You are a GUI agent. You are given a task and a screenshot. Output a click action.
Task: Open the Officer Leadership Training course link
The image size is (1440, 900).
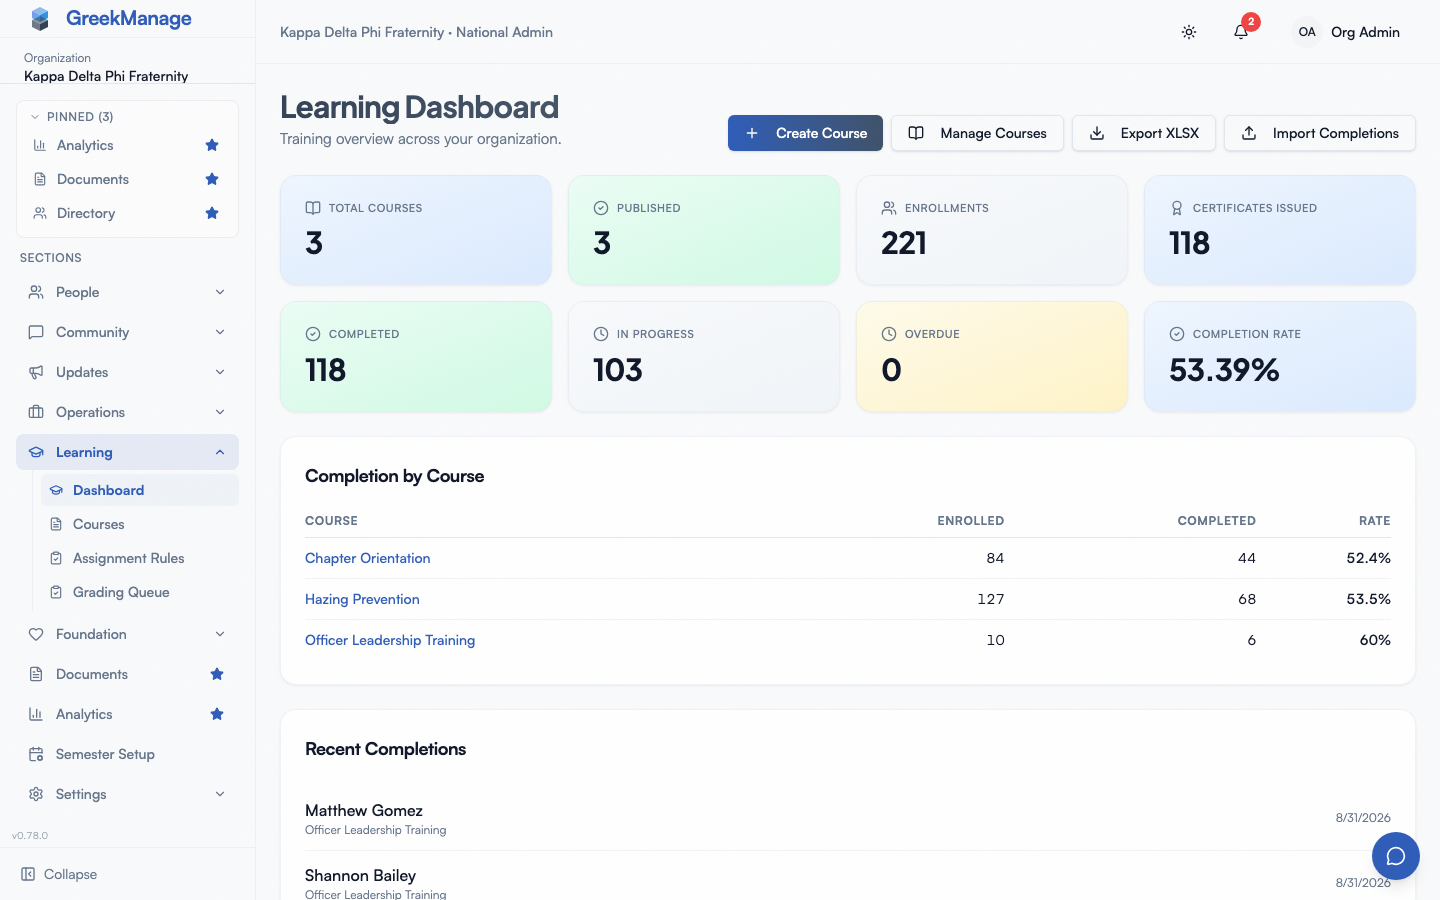tap(390, 640)
